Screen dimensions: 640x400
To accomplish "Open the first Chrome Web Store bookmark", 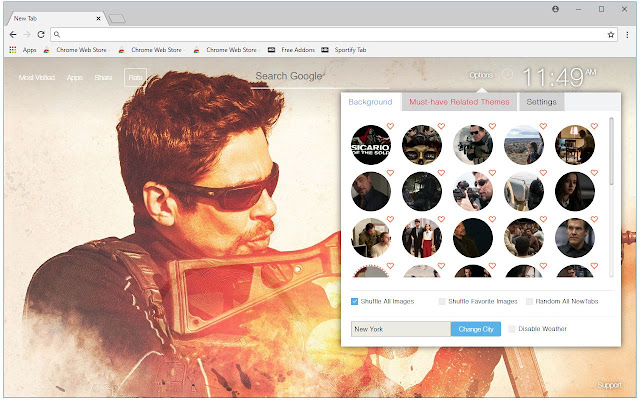I will 76,50.
